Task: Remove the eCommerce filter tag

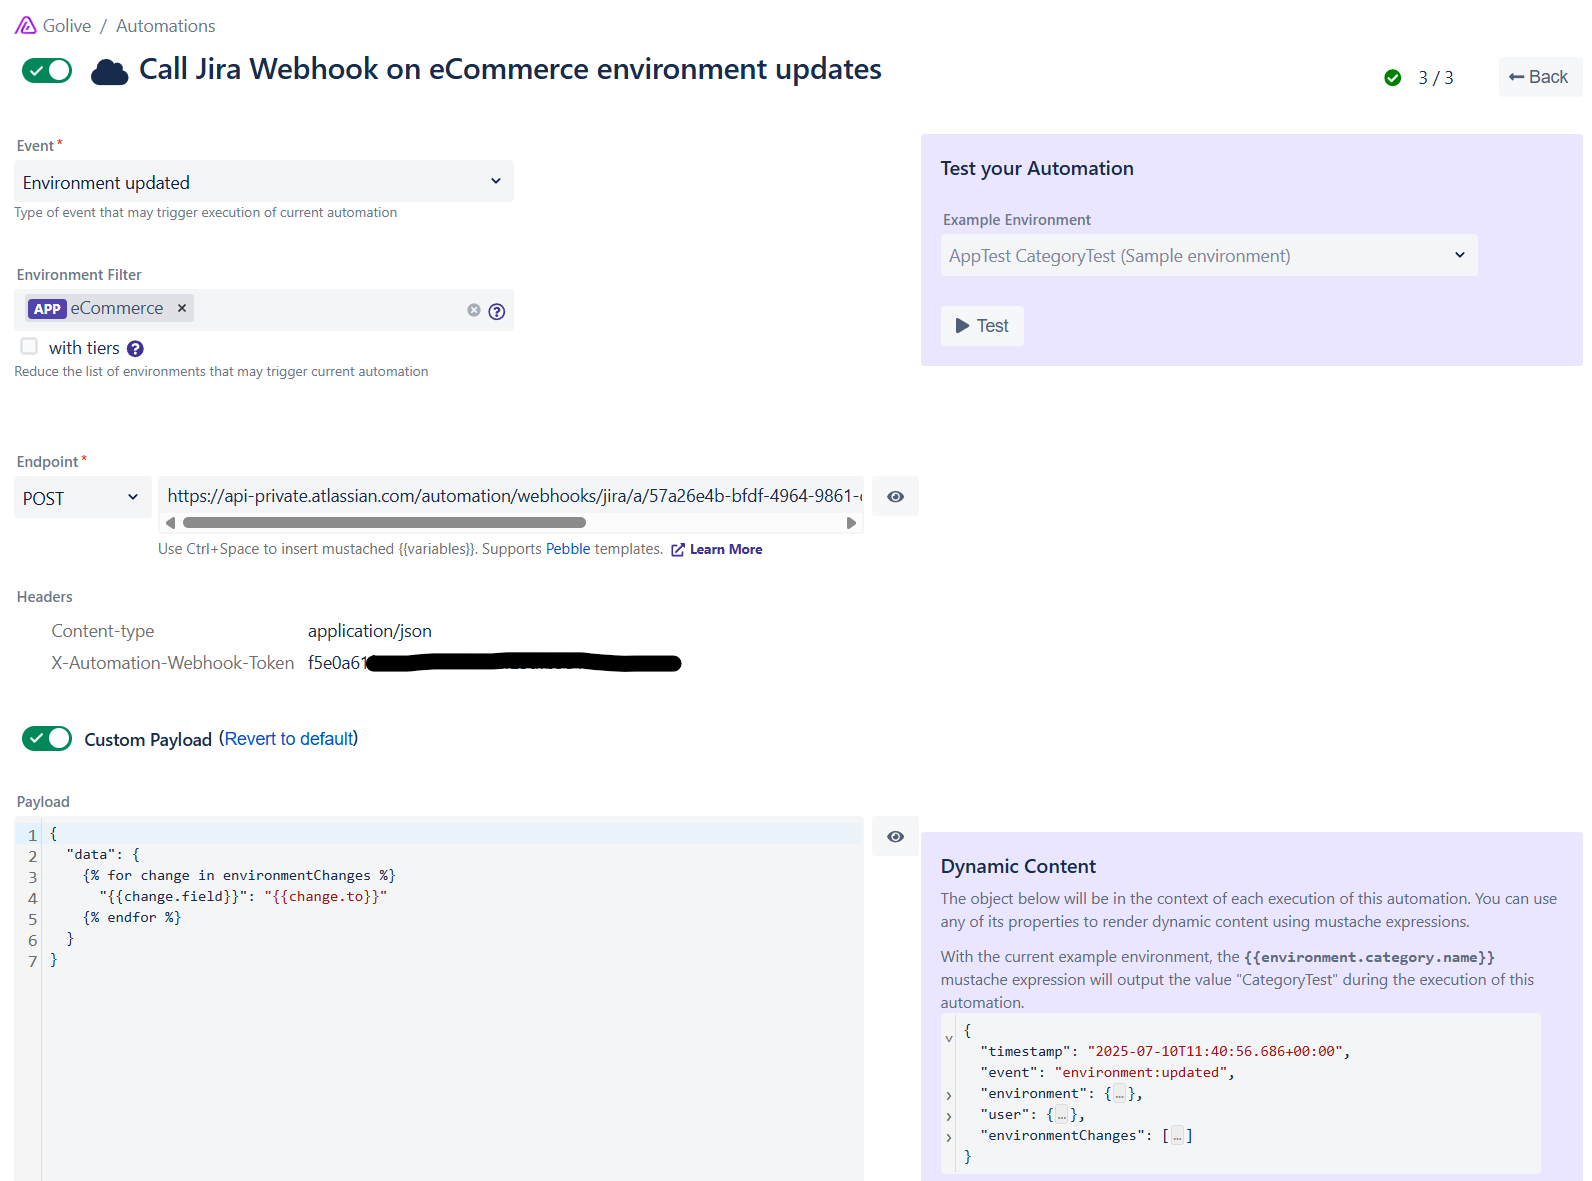Action: [x=182, y=308]
